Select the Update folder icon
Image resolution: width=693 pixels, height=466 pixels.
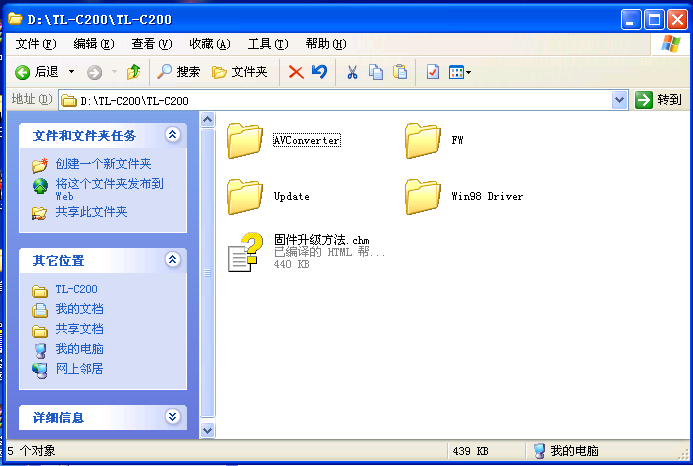click(x=245, y=197)
